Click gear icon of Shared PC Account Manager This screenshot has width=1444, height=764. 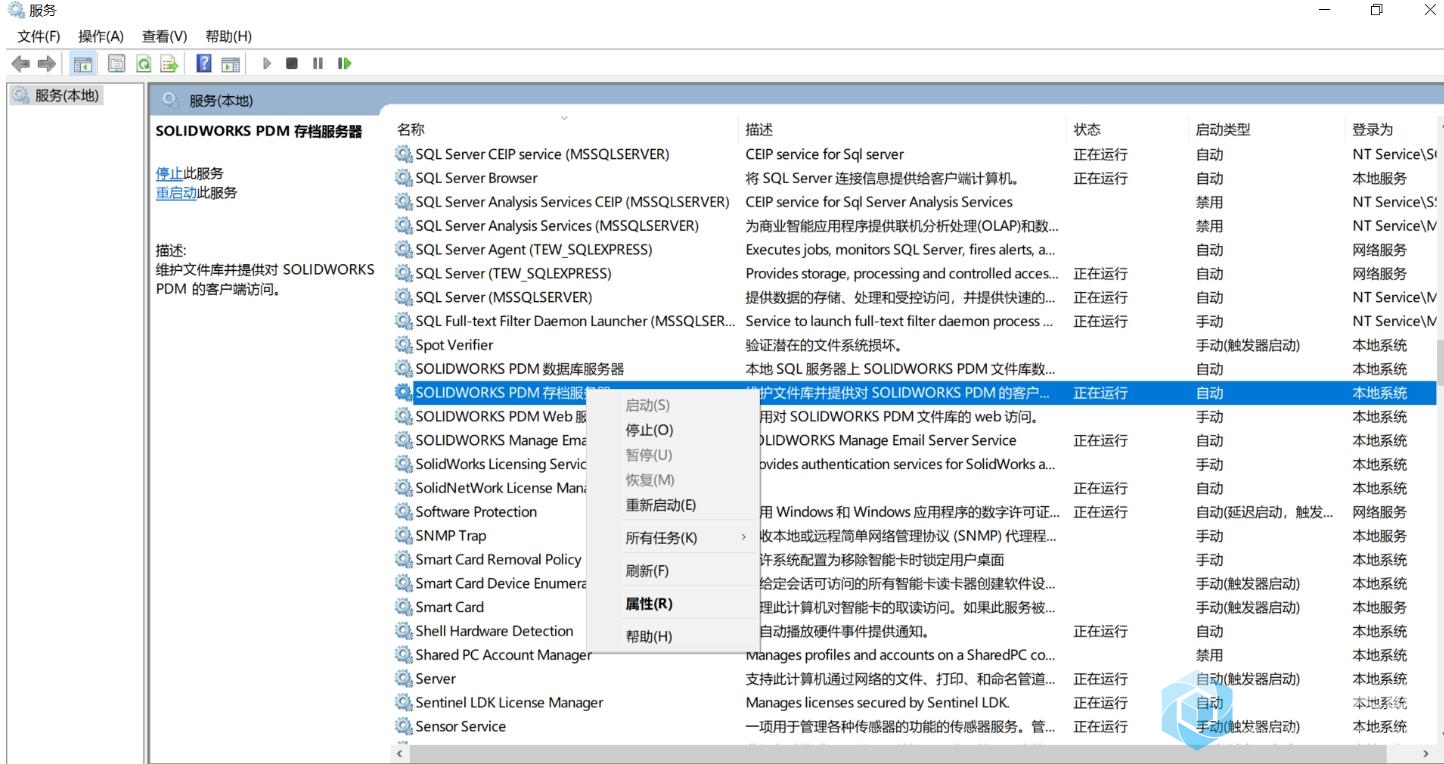(404, 655)
